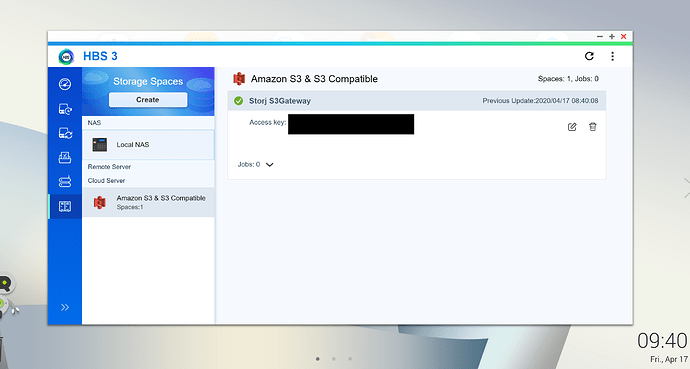The image size is (690, 369).
Task: Click the Storage Spaces panel title
Action: 148,81
